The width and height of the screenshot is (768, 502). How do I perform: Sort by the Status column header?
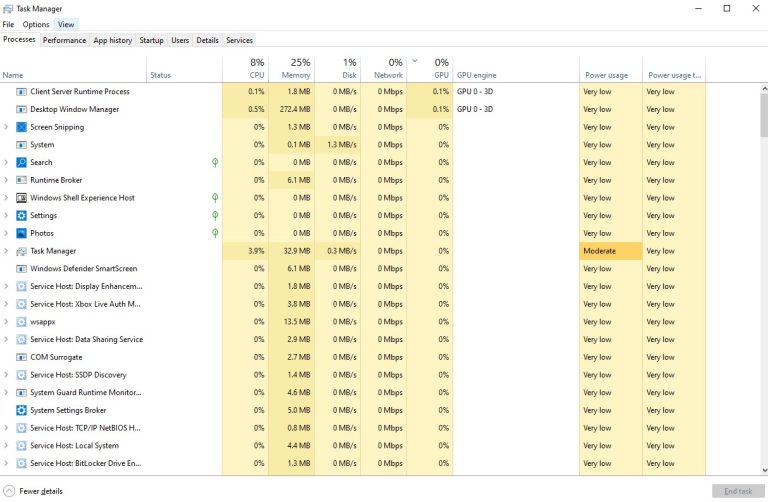tap(184, 70)
